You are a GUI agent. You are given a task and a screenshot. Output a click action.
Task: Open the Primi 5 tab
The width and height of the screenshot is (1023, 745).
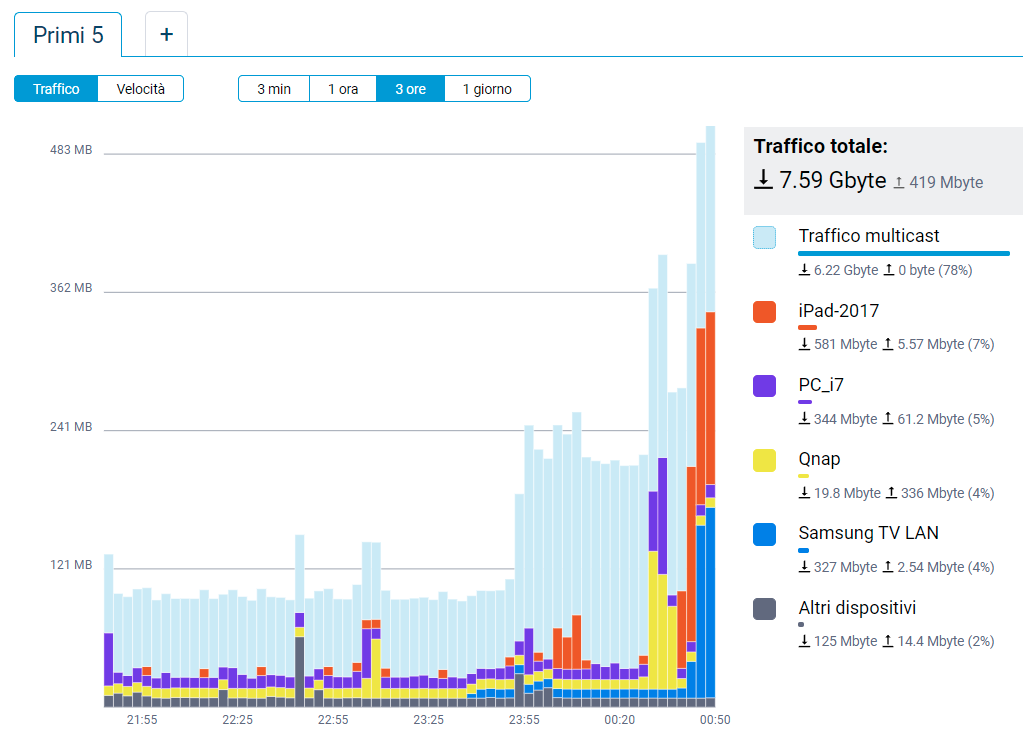point(68,35)
